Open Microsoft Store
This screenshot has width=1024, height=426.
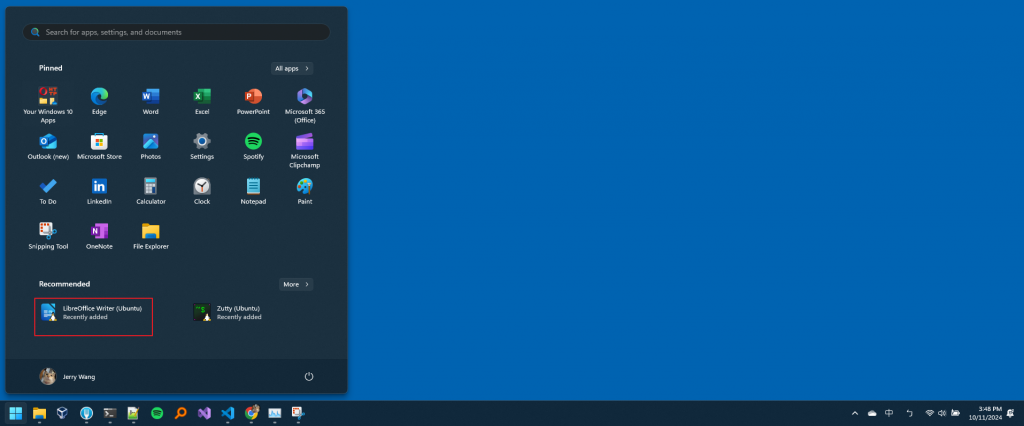click(99, 146)
